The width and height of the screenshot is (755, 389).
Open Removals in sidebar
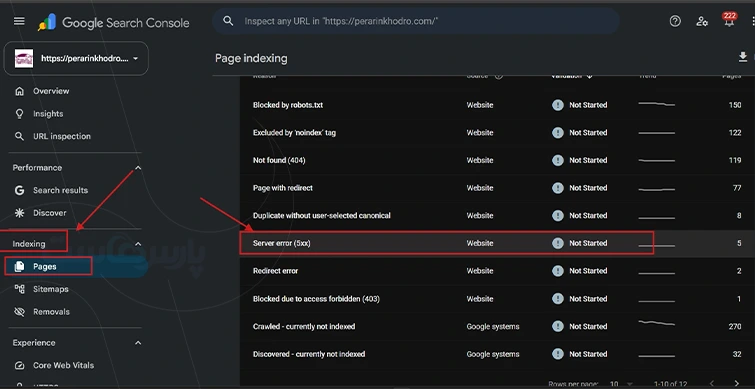51,311
